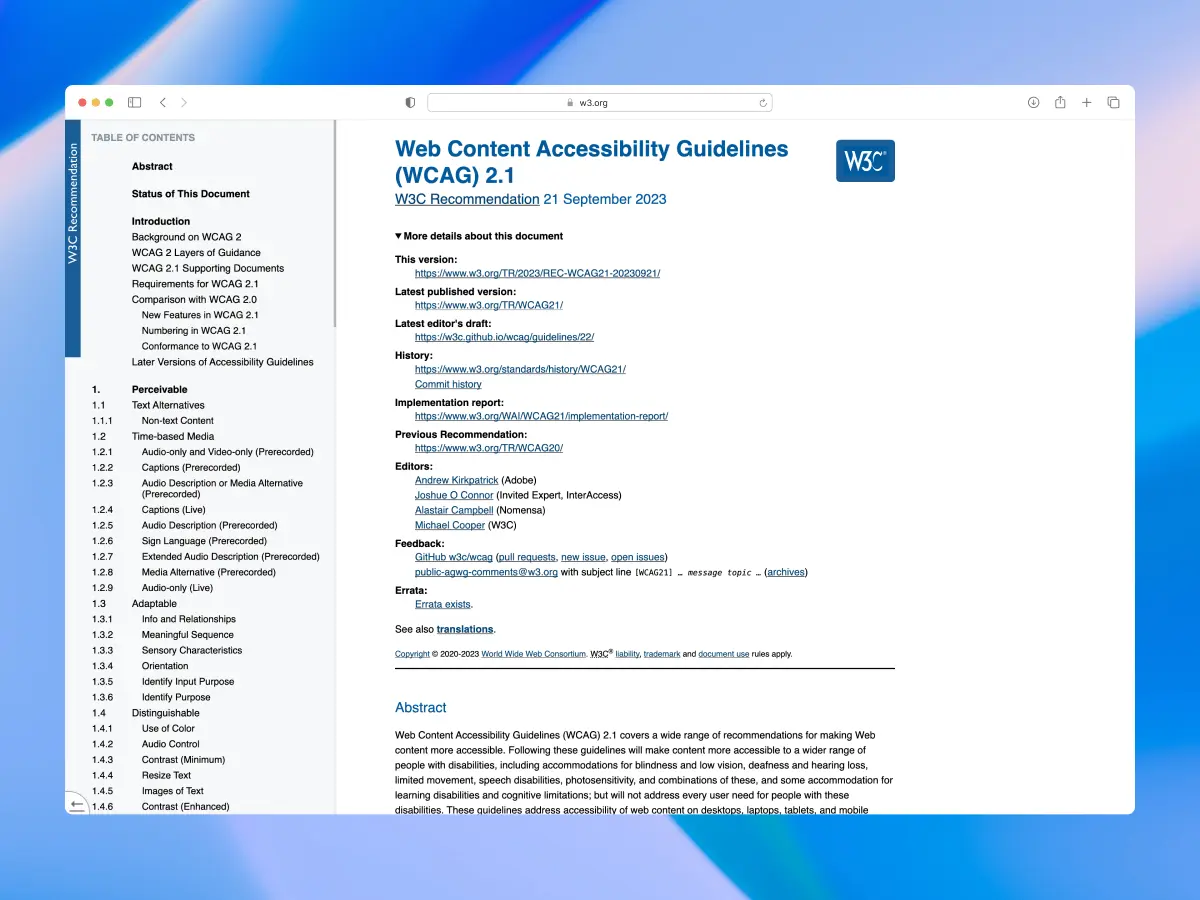This screenshot has width=1200, height=900.
Task: Open the trademark link
Action: click(x=662, y=654)
